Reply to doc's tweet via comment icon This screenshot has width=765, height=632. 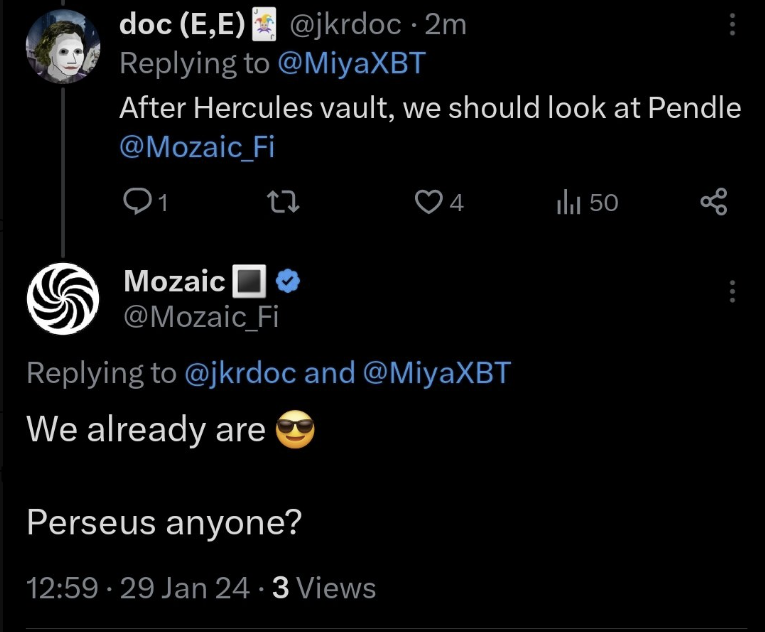tap(135, 203)
